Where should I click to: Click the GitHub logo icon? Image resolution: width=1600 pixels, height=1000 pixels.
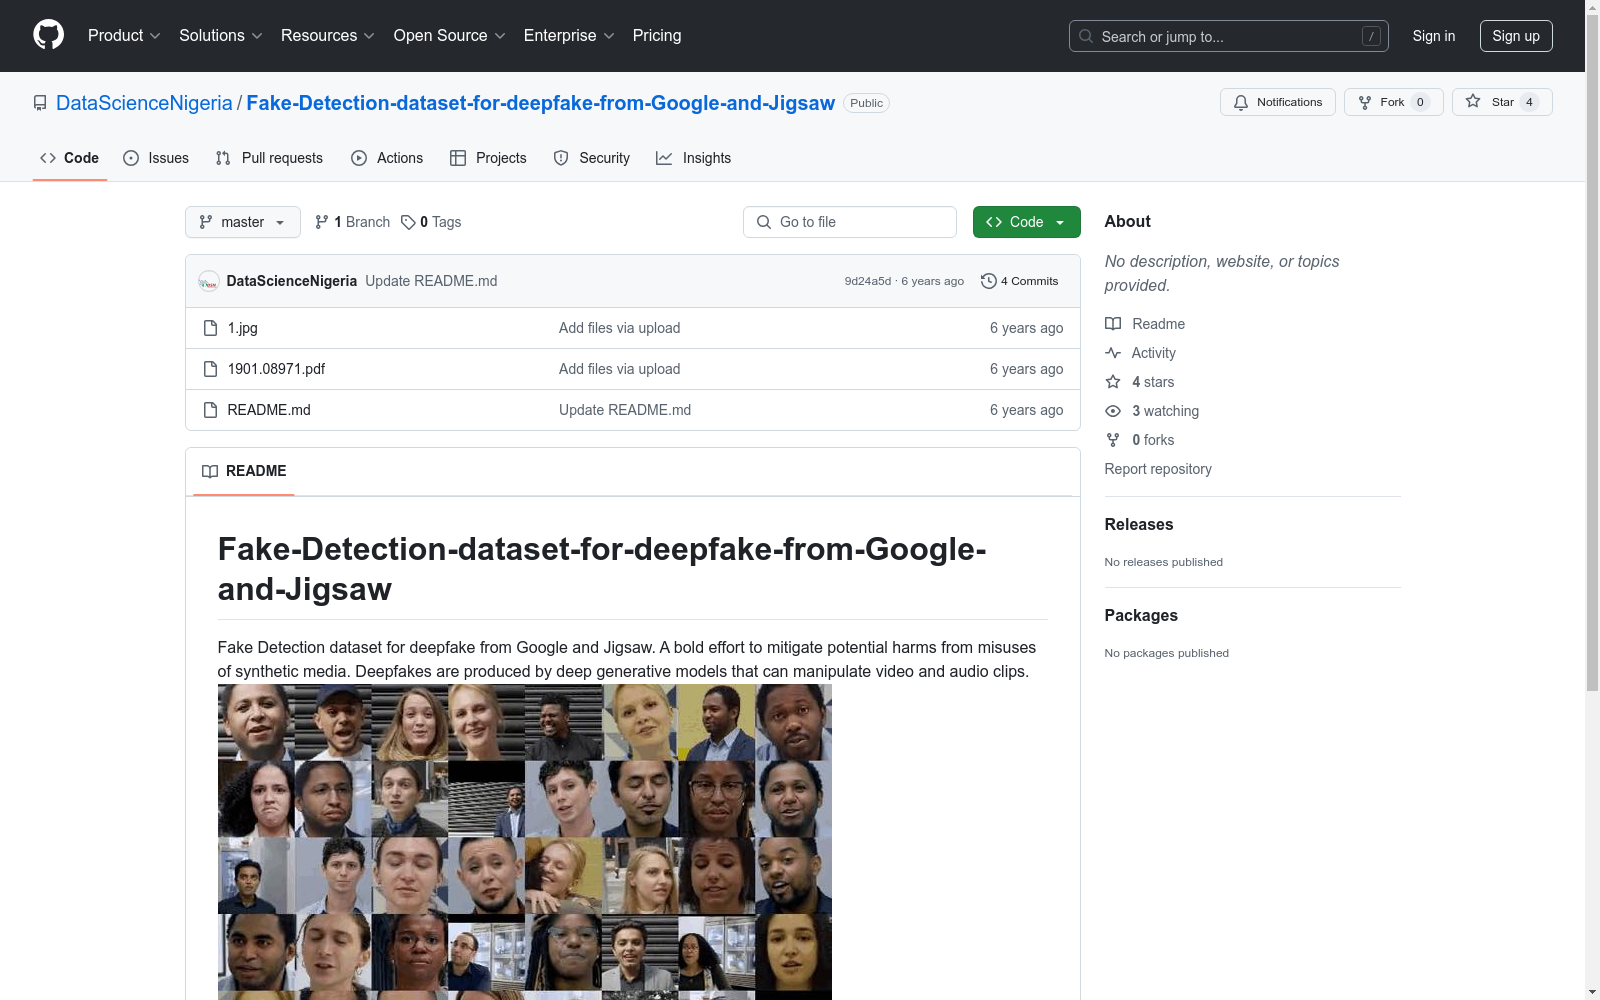pos(48,35)
